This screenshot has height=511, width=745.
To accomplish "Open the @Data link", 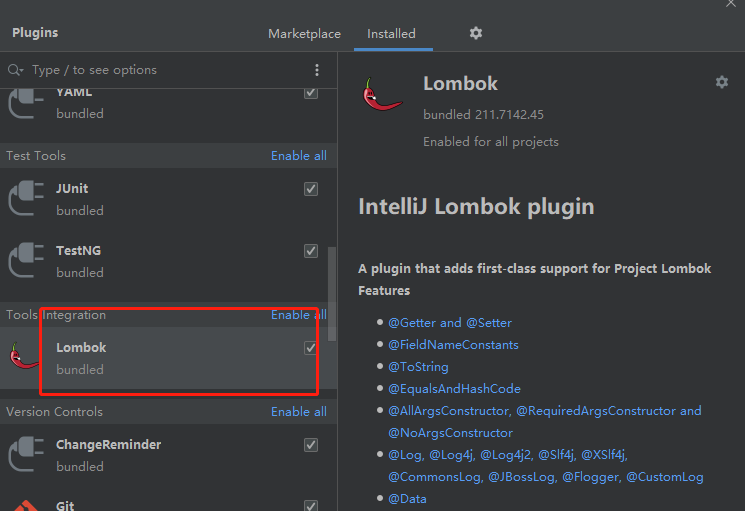I will (x=407, y=499).
